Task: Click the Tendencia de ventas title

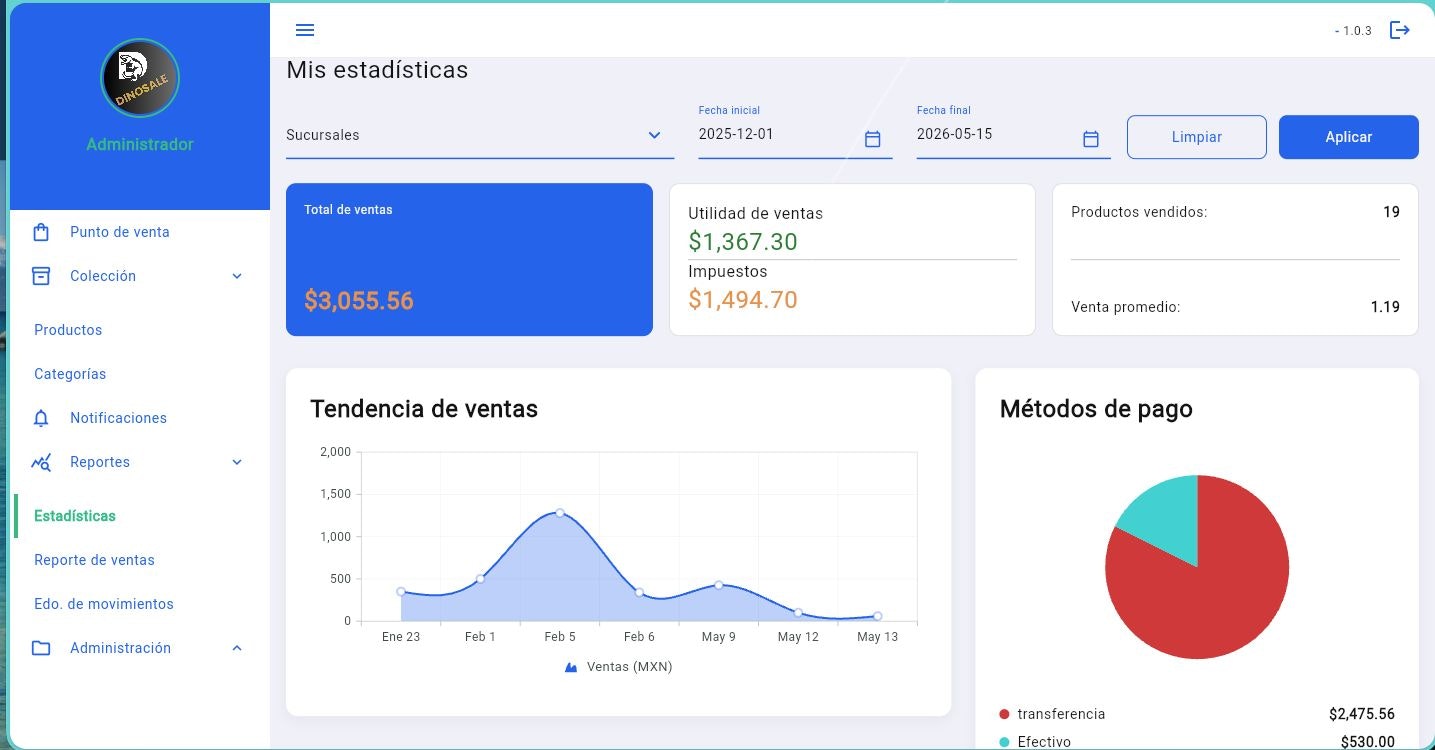Action: (x=424, y=408)
